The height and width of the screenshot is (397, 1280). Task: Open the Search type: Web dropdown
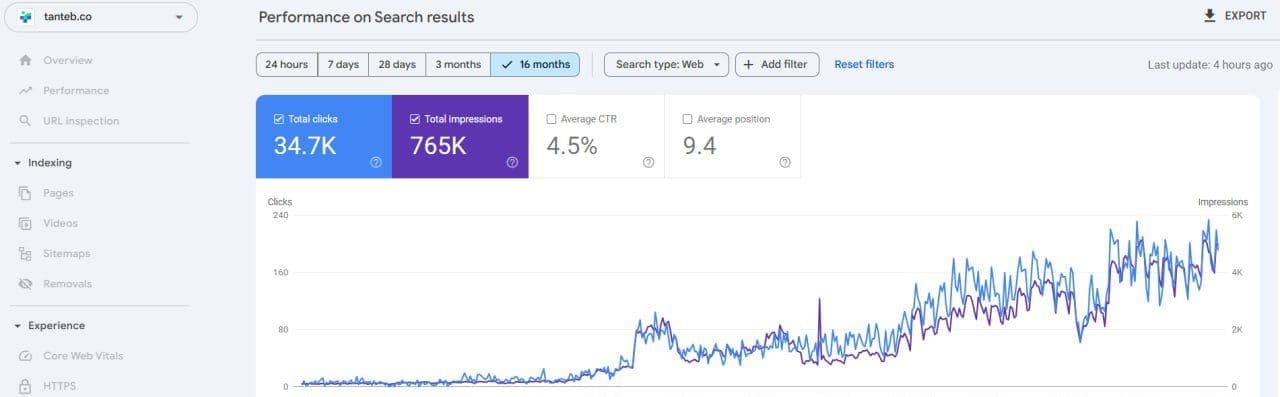tap(667, 64)
